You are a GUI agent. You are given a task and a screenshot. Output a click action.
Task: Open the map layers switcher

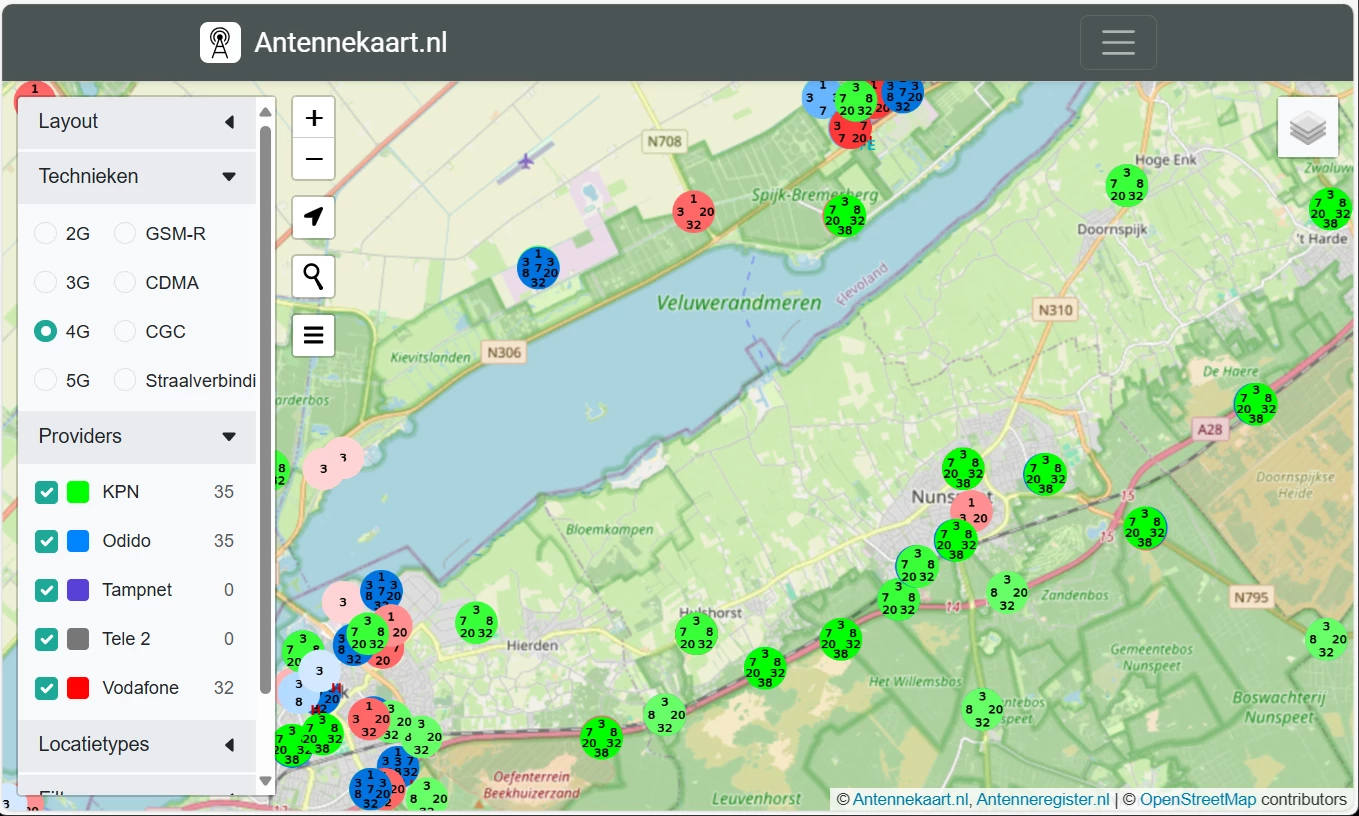click(x=1308, y=128)
